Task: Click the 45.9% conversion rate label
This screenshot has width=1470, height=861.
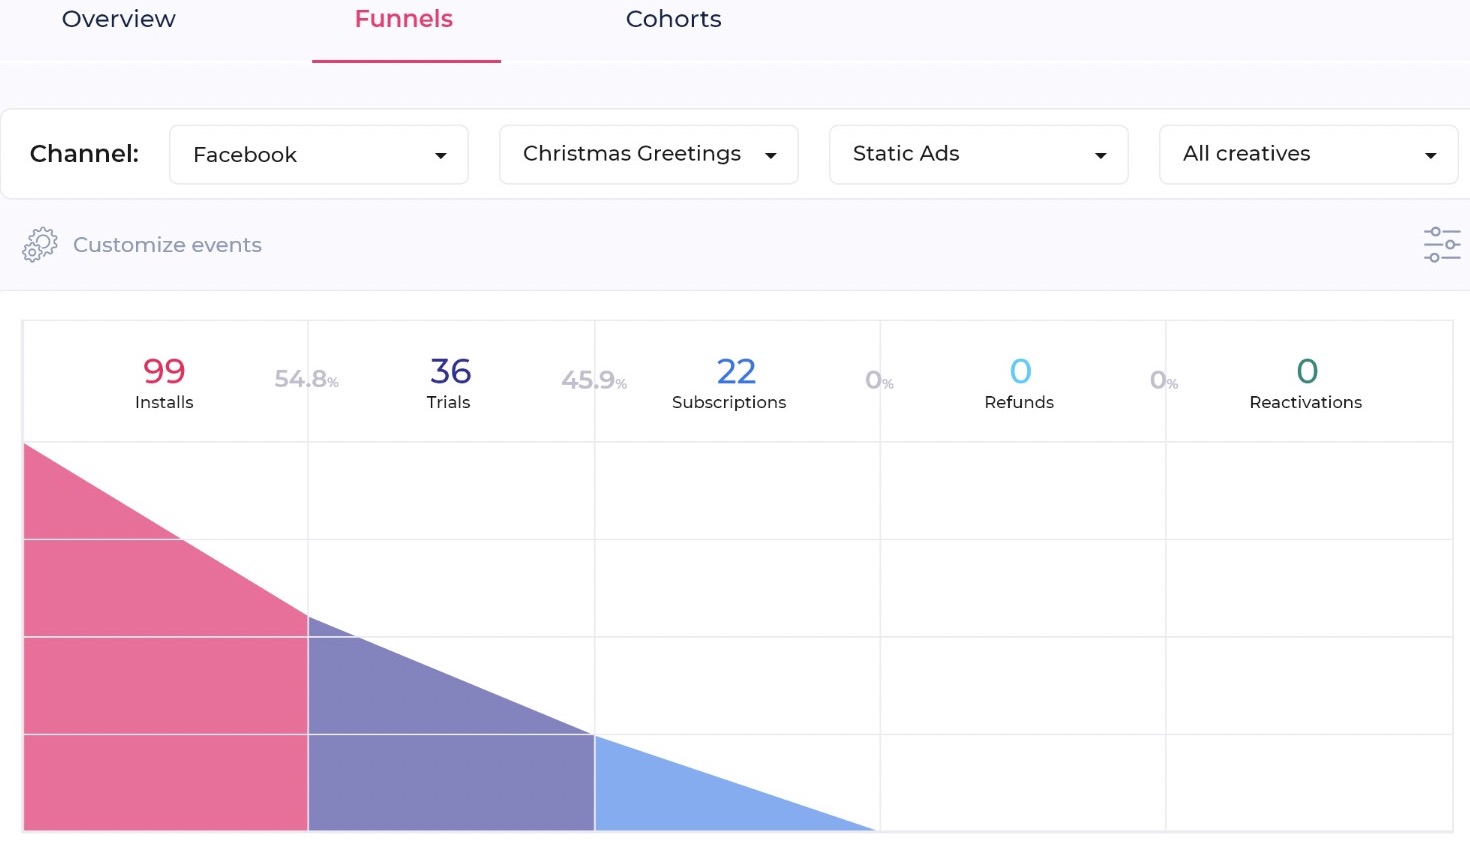Action: click(x=593, y=380)
